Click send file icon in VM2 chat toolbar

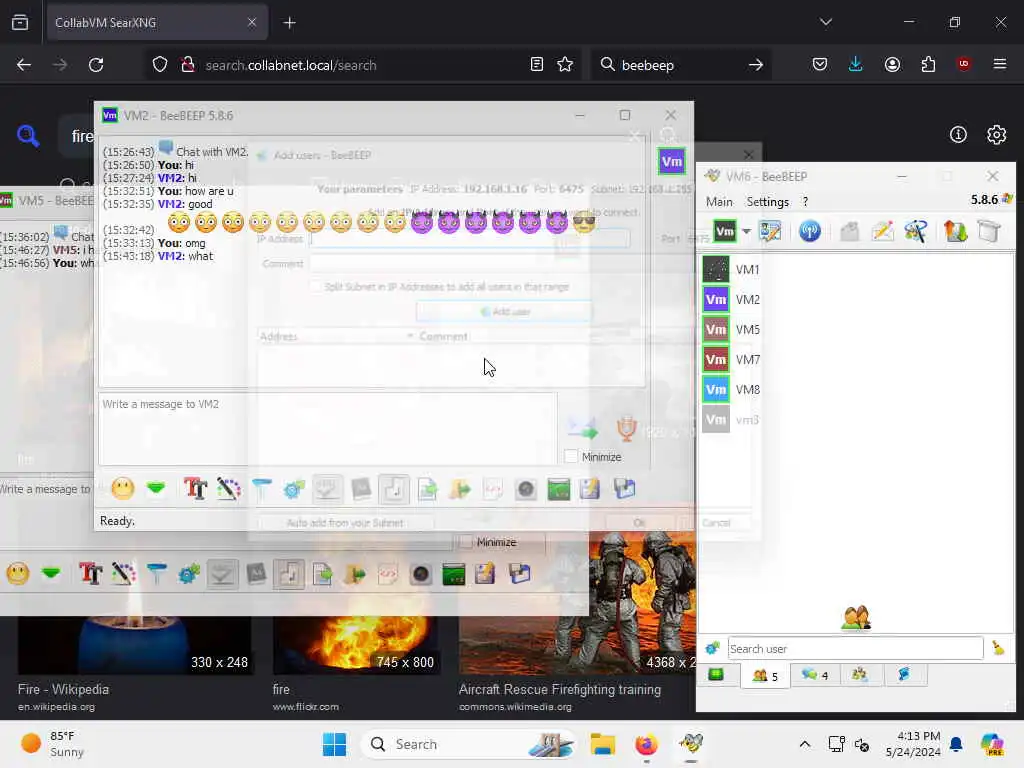(x=427, y=488)
